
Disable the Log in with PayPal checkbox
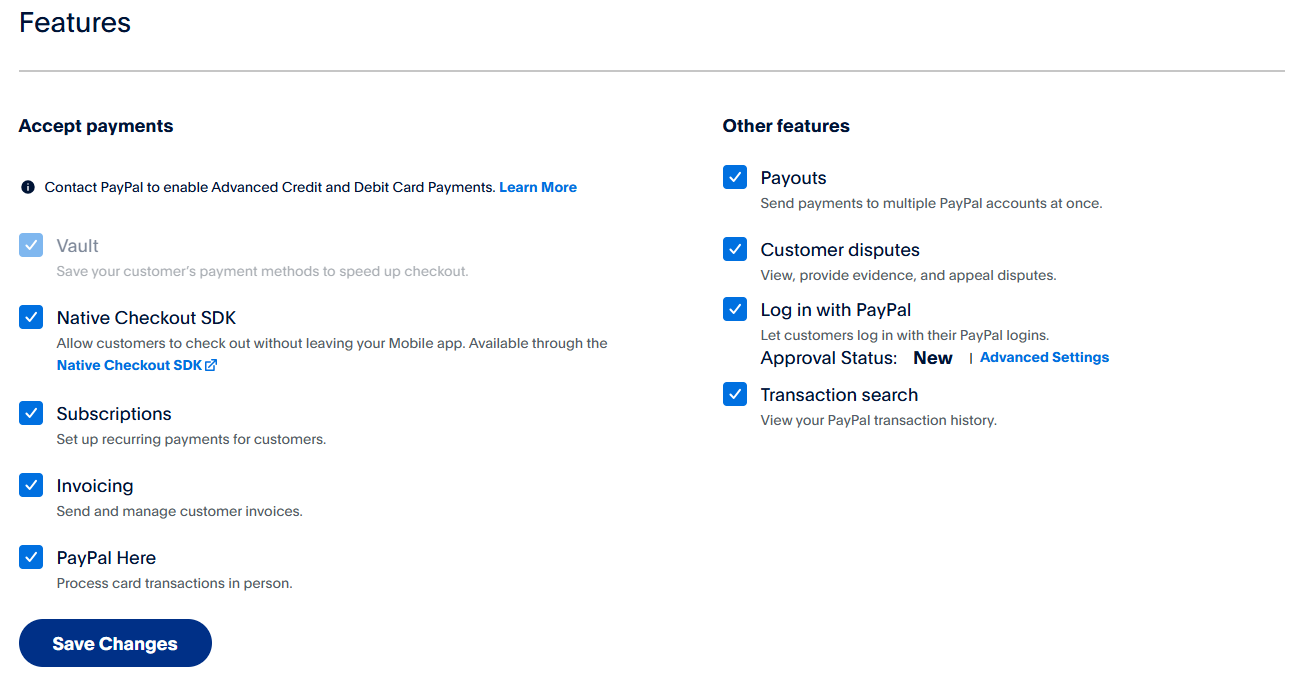tap(735, 309)
